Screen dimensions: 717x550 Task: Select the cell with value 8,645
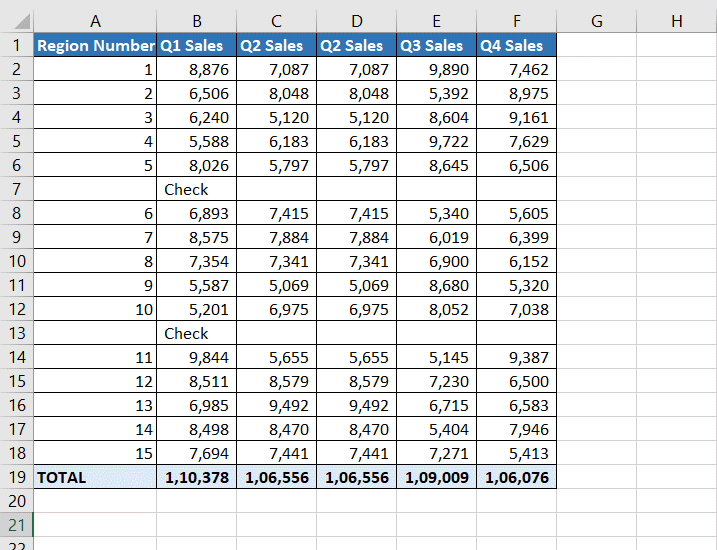pos(437,165)
